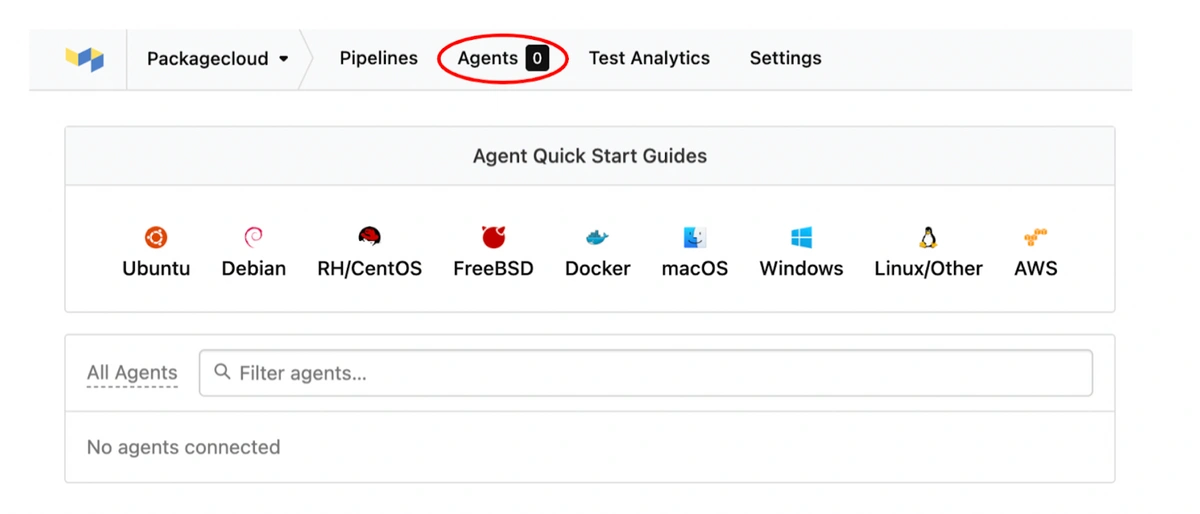Screen dimensions: 1200x514
Task: Open the RH/CentOS quick start guide link
Action: (x=370, y=268)
